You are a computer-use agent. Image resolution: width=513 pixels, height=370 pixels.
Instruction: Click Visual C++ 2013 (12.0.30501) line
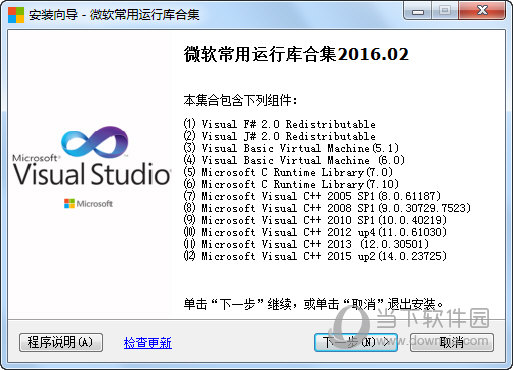[306, 244]
